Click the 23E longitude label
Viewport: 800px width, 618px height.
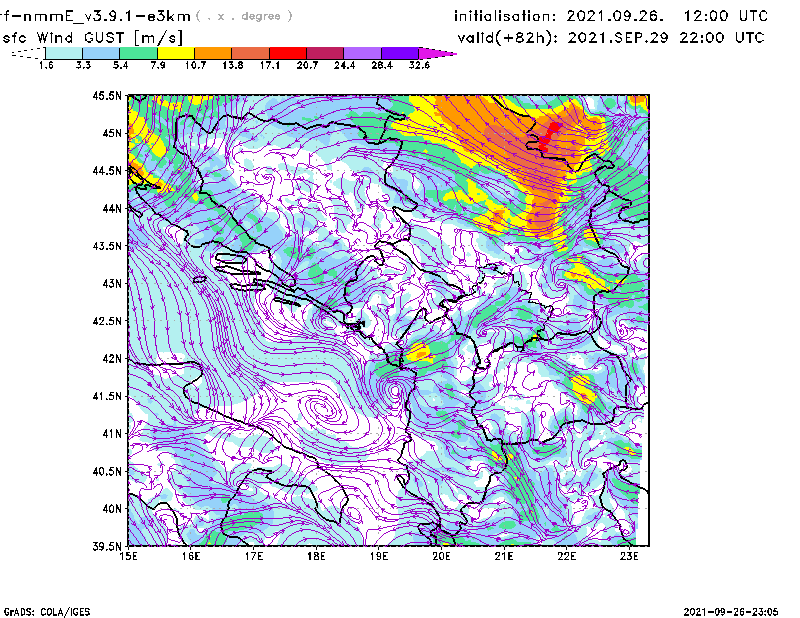tap(629, 556)
